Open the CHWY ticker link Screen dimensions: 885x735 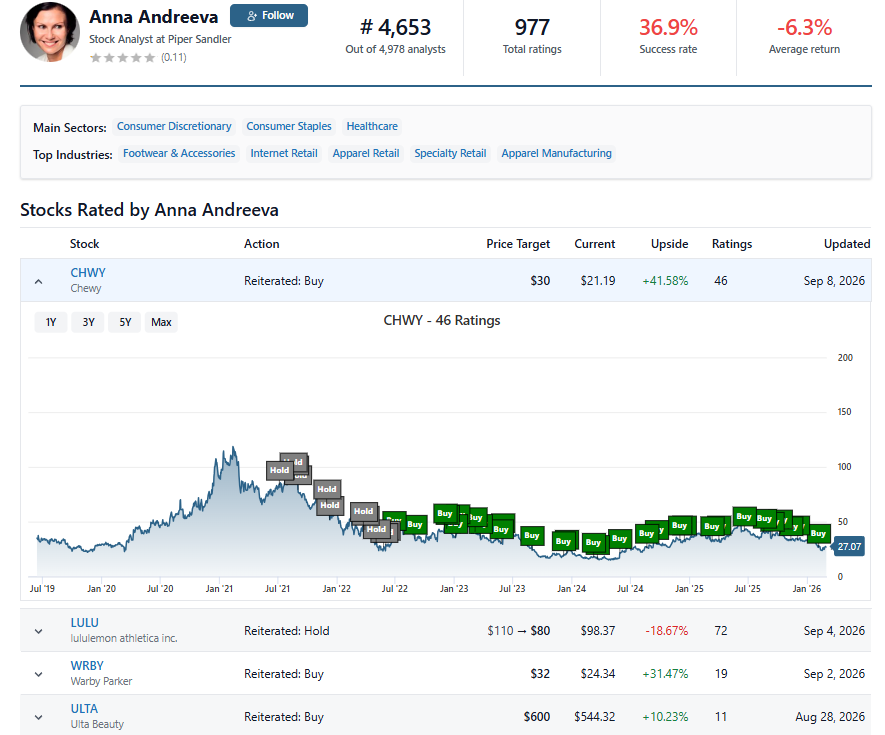[88, 273]
